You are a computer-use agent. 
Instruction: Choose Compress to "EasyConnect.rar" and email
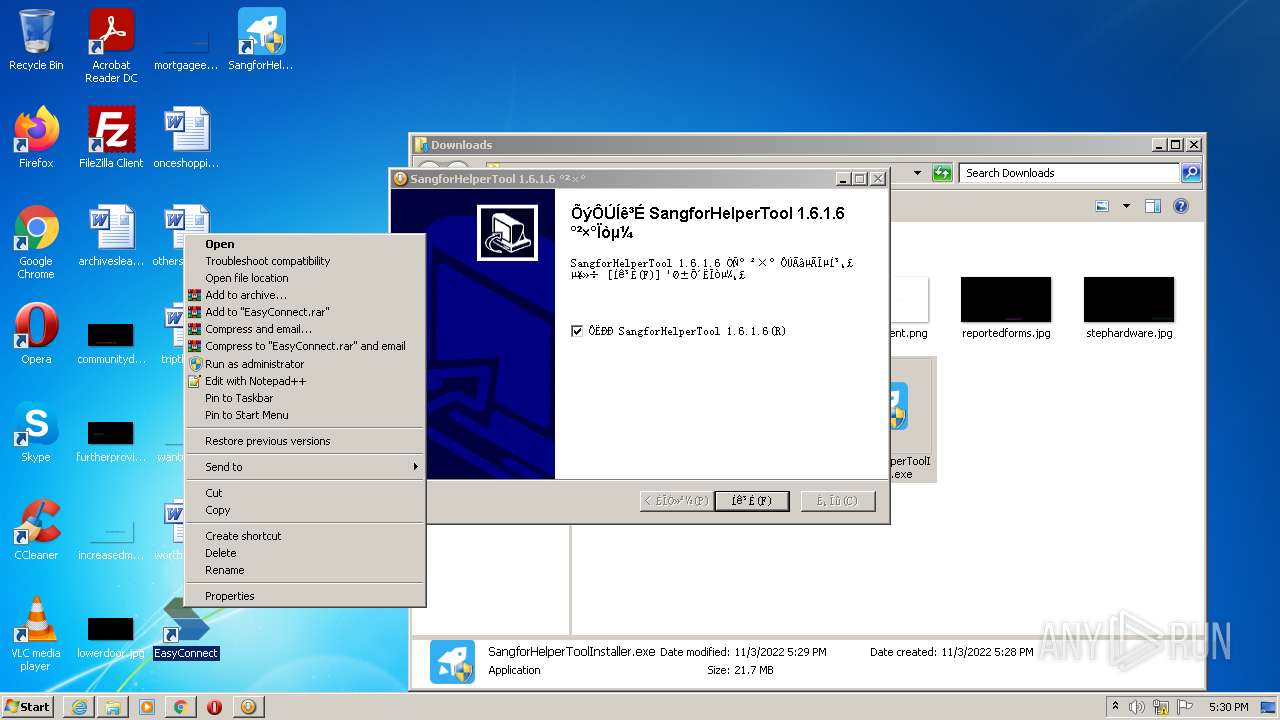[x=305, y=346]
